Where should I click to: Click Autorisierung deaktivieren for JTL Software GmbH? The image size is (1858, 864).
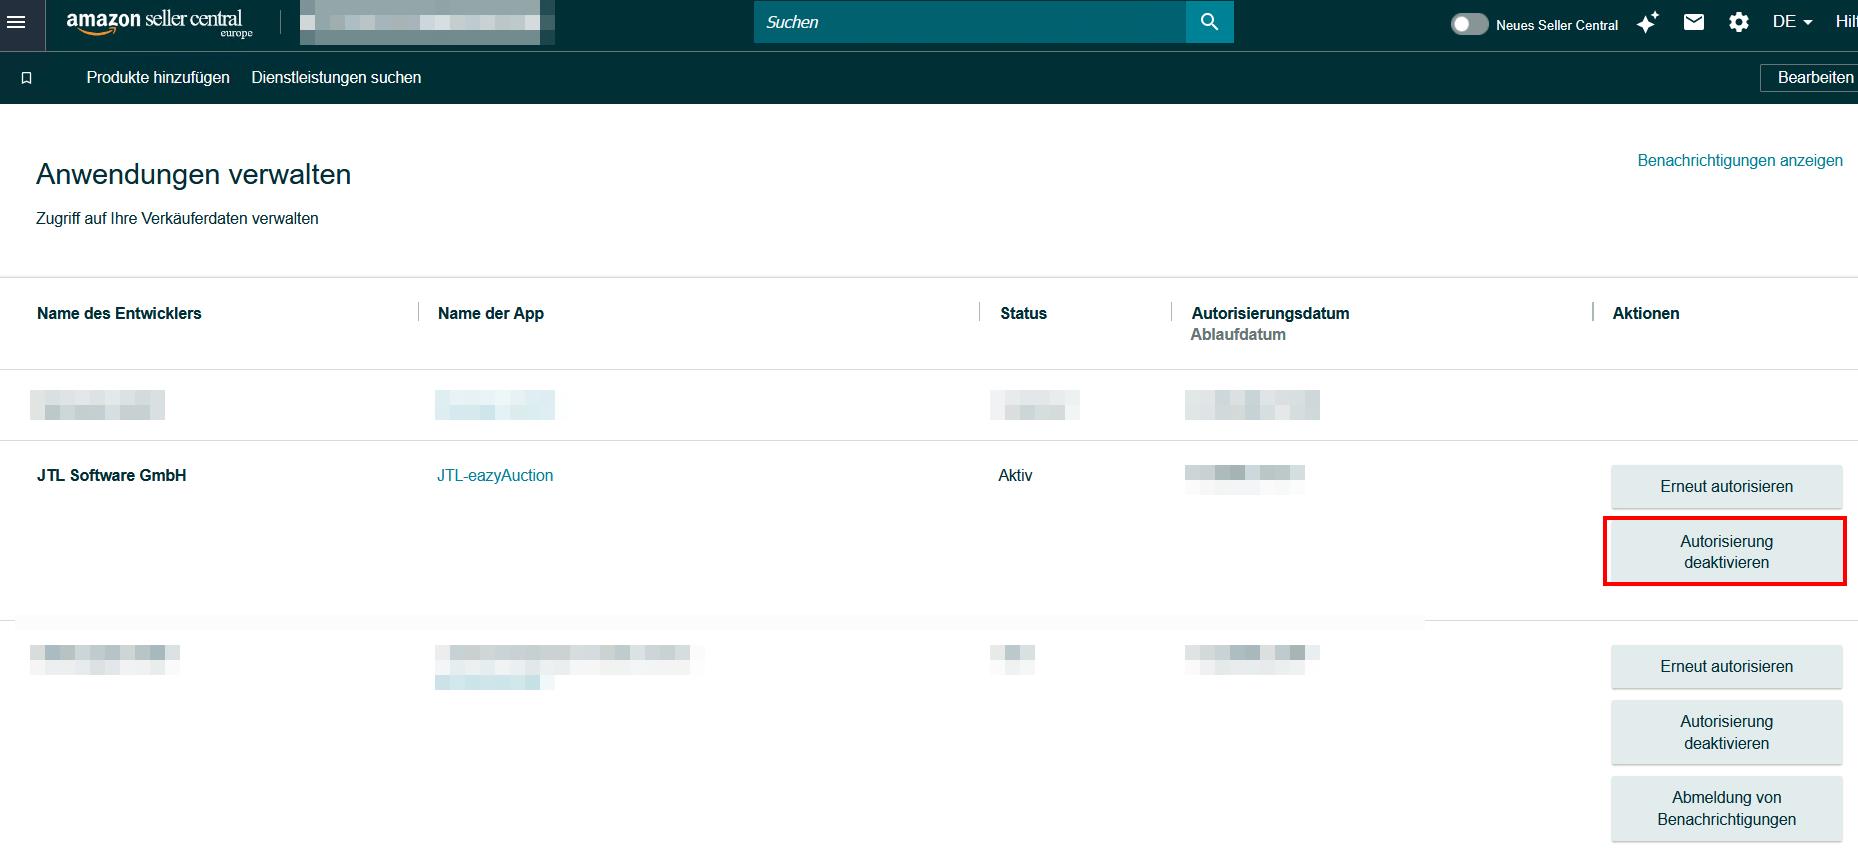tap(1726, 551)
